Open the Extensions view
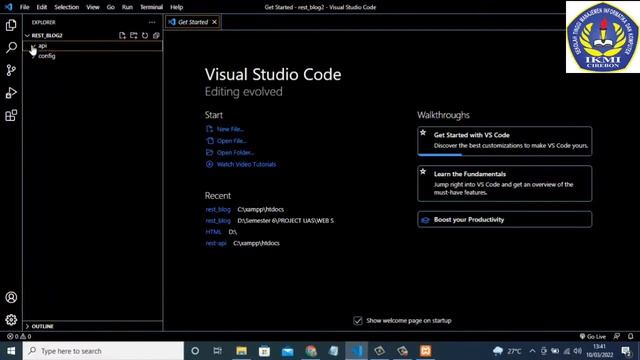Screen dimensions: 640x360 click(x=11, y=116)
